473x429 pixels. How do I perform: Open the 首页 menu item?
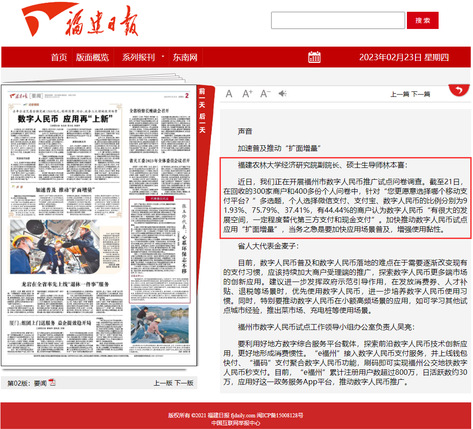pyautogui.click(x=59, y=57)
